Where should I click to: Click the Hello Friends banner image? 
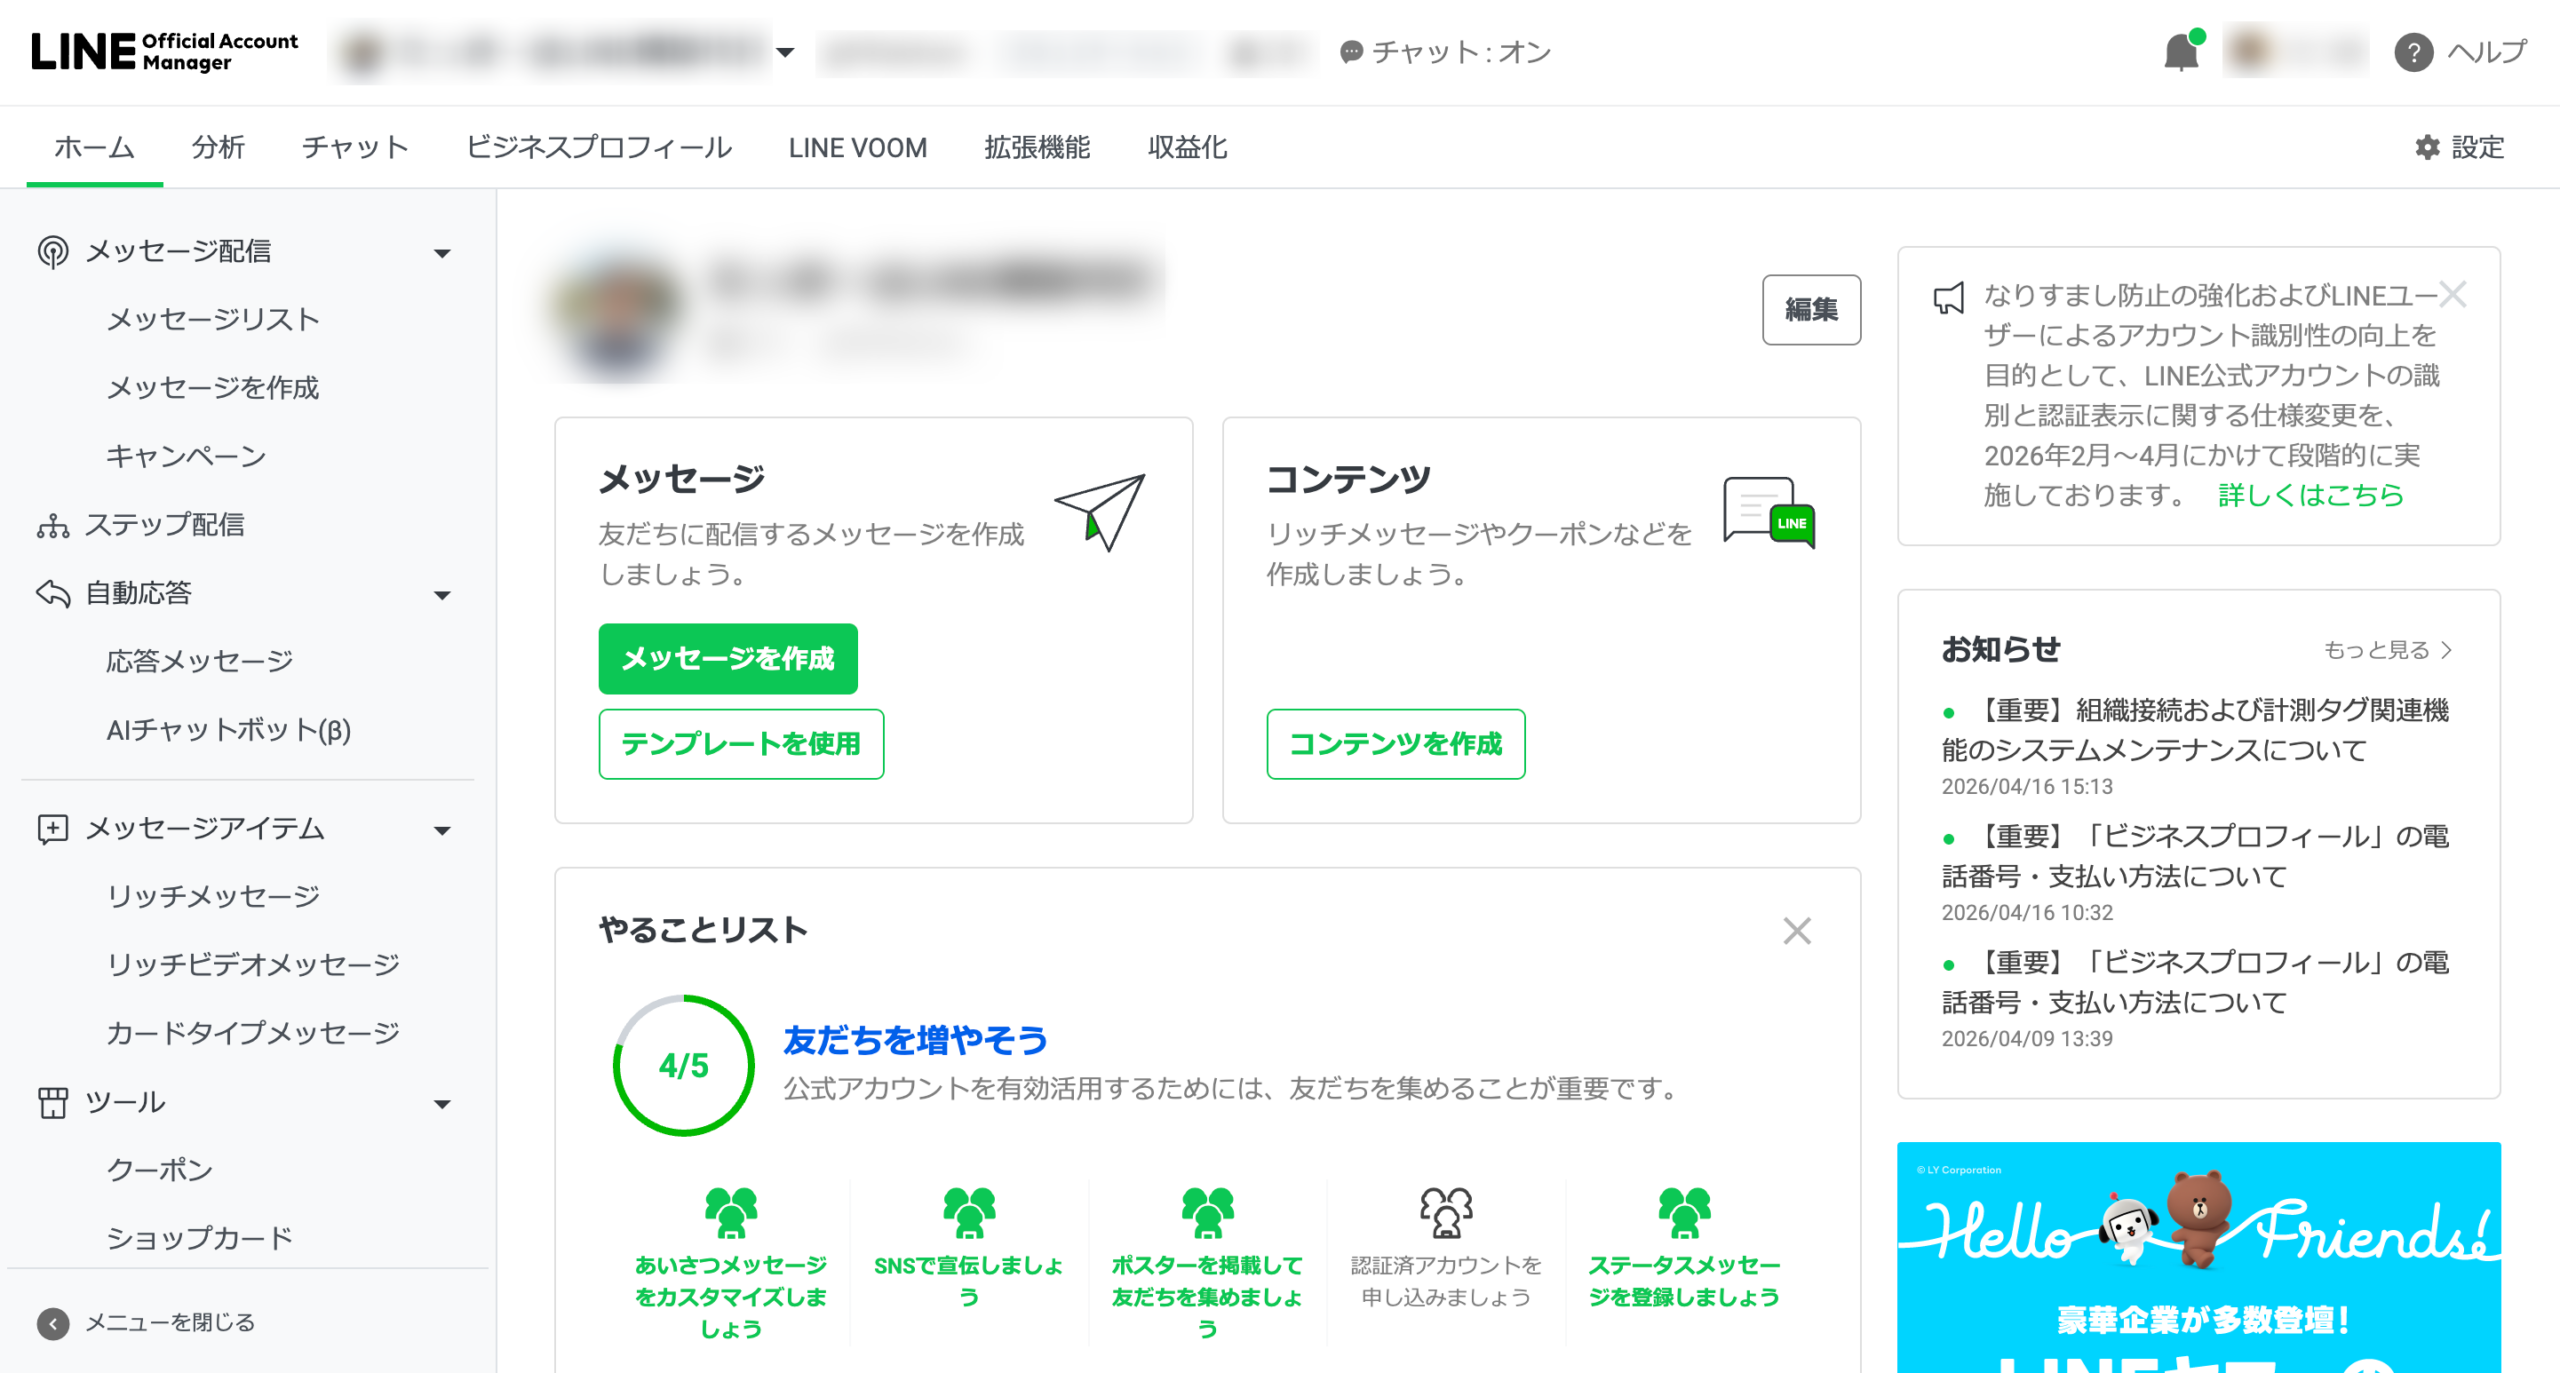2198,1257
